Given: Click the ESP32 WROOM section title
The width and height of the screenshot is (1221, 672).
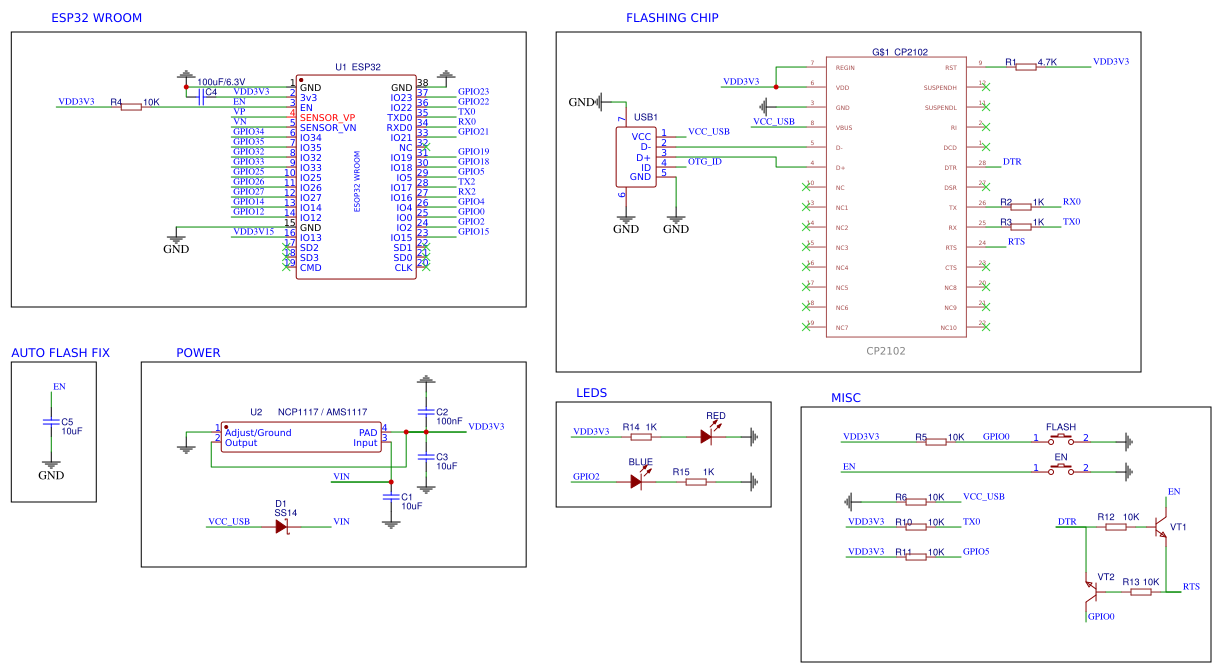Looking at the screenshot, I should pos(96,18).
